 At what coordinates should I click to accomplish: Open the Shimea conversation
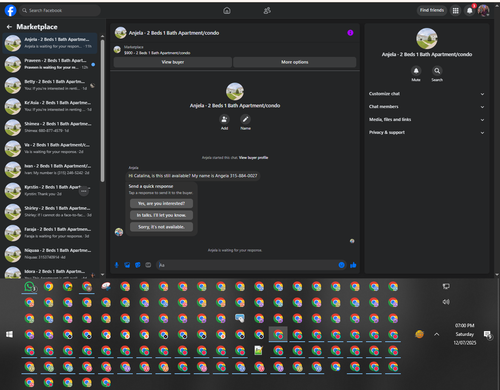pos(50,127)
